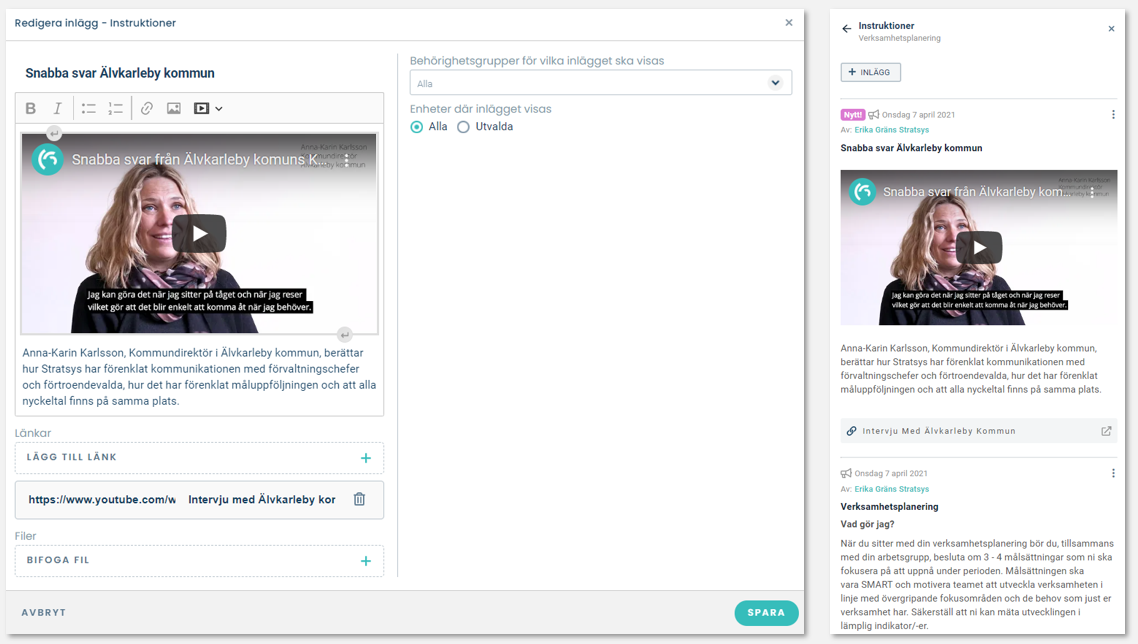This screenshot has height=644, width=1138.
Task: Click the Redigera inlägg - Instruktioner dialog title
Action: [x=95, y=23]
